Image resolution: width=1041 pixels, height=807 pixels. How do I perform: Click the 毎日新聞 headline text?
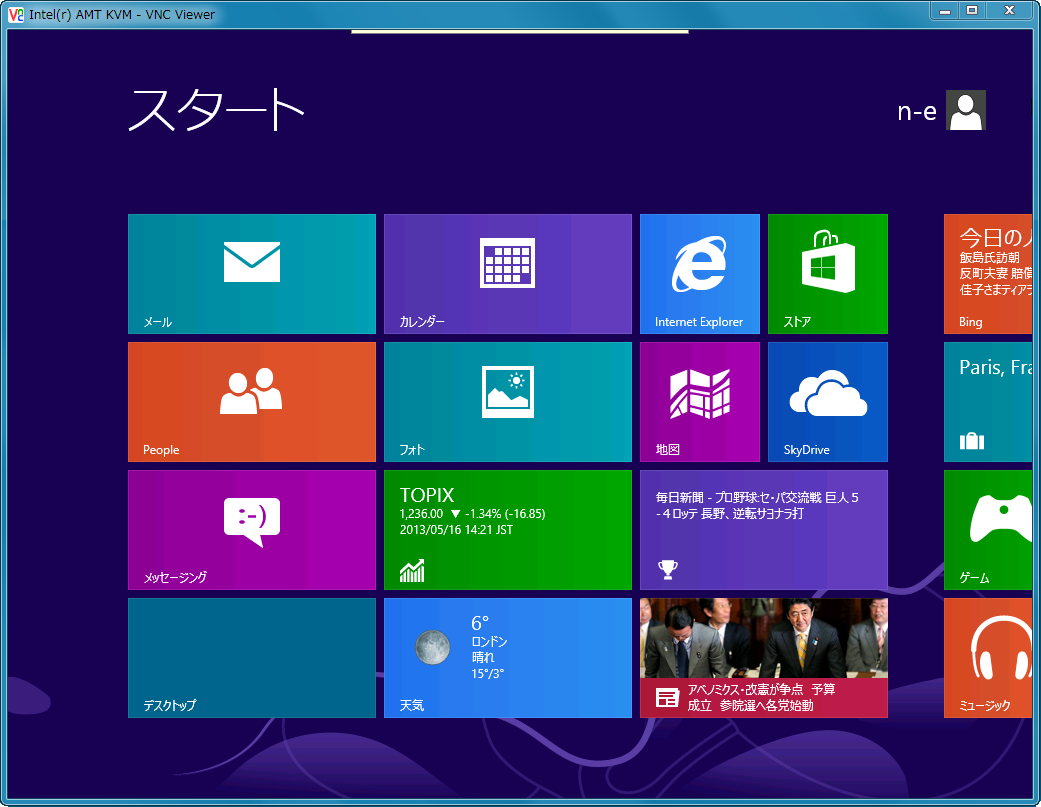pyautogui.click(x=757, y=505)
